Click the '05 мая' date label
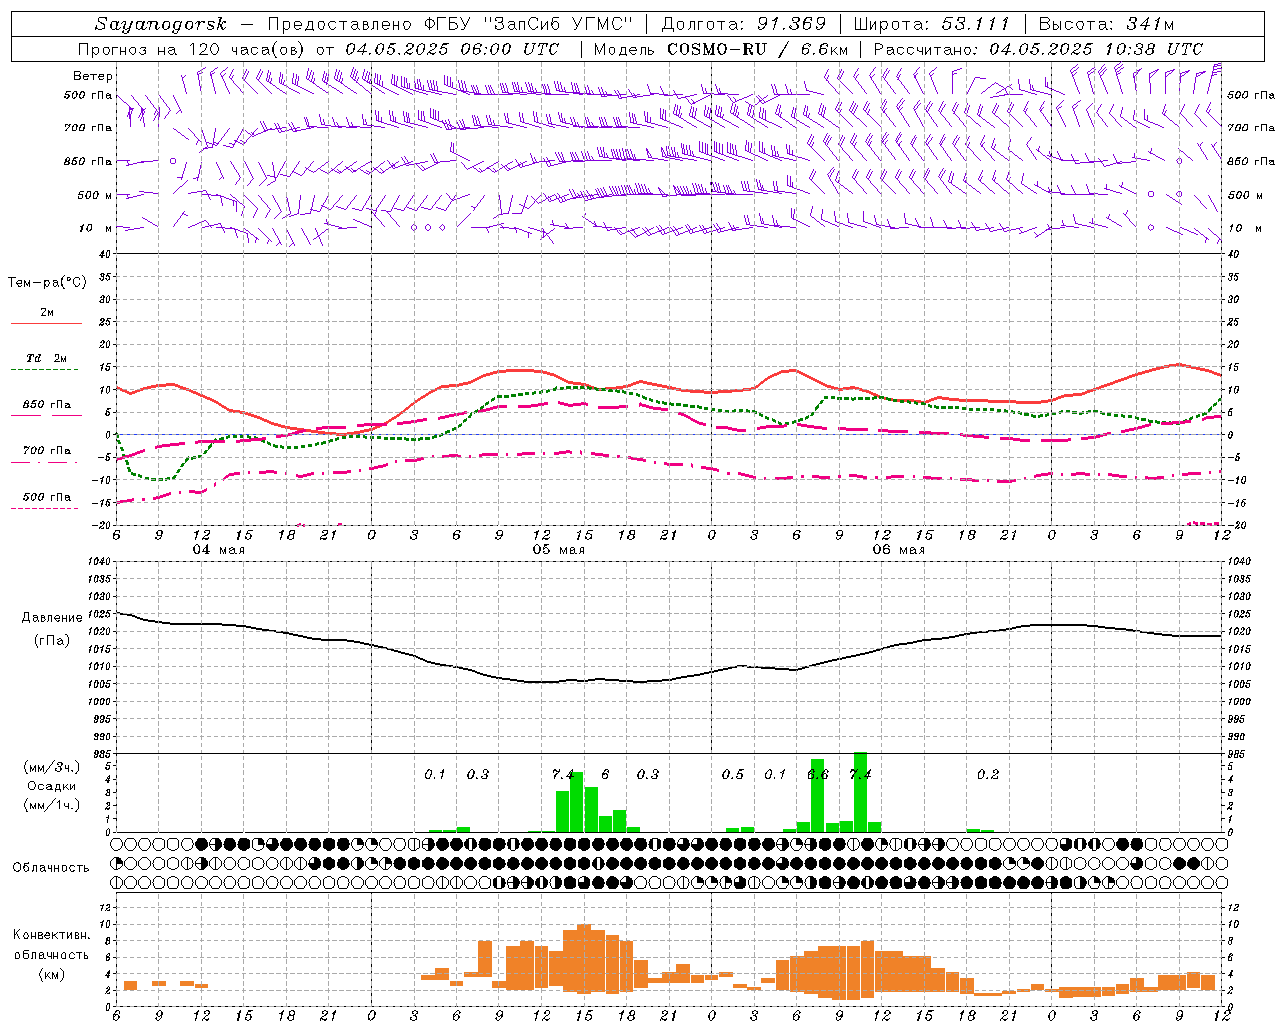Screen dimensions: 1280x1024 tap(558, 550)
